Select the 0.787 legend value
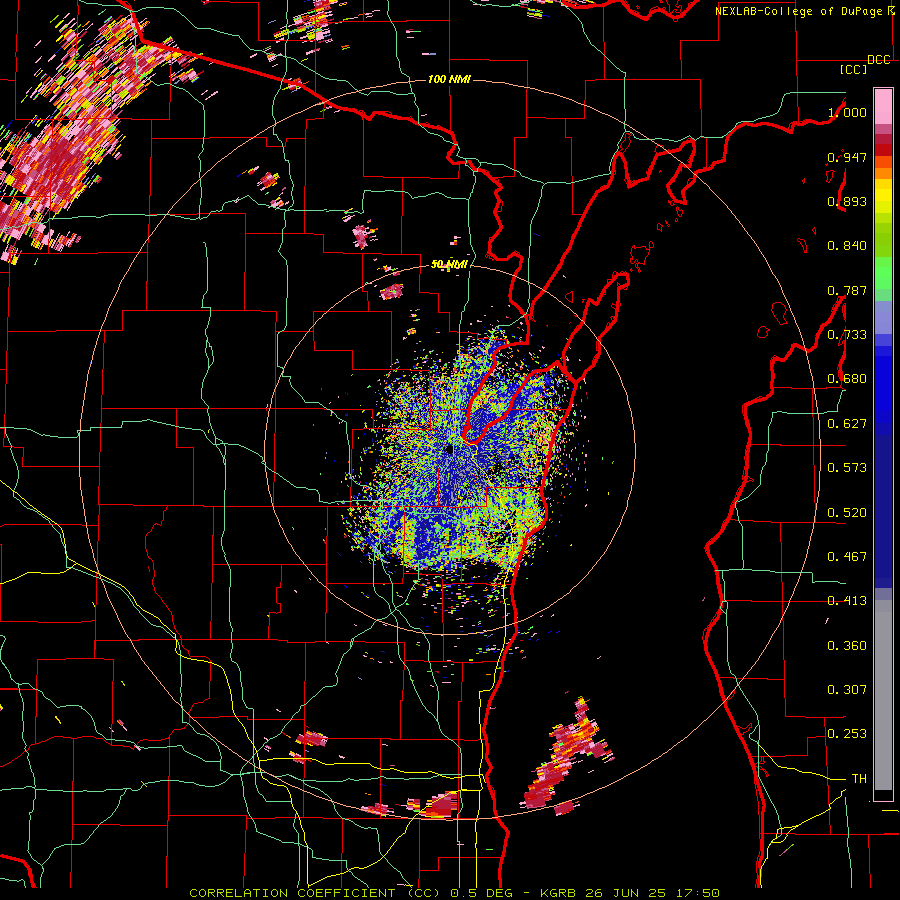This screenshot has width=900, height=900. (x=847, y=290)
